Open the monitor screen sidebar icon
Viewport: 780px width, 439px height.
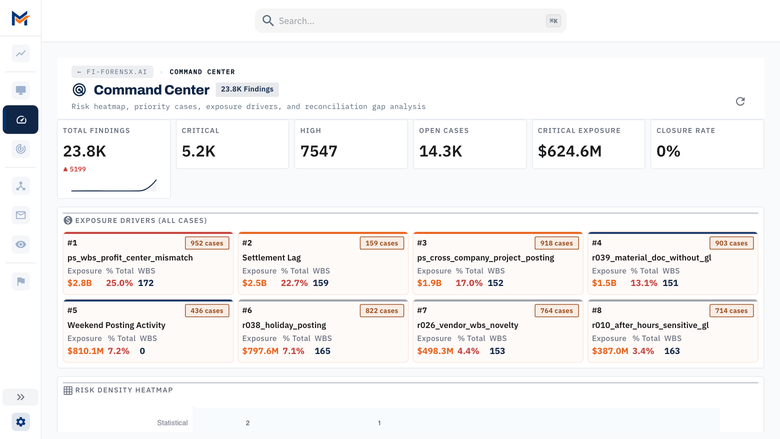coord(20,90)
